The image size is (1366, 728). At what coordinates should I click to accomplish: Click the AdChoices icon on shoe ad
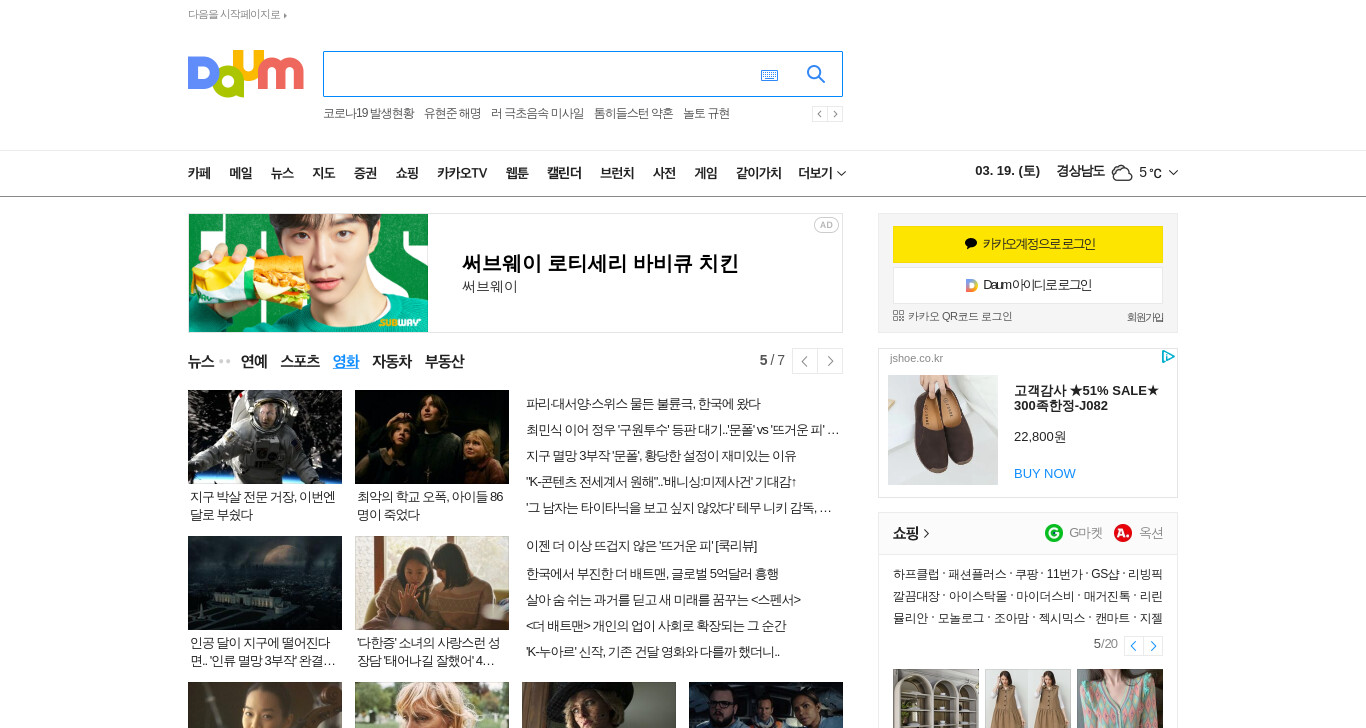point(1167,357)
